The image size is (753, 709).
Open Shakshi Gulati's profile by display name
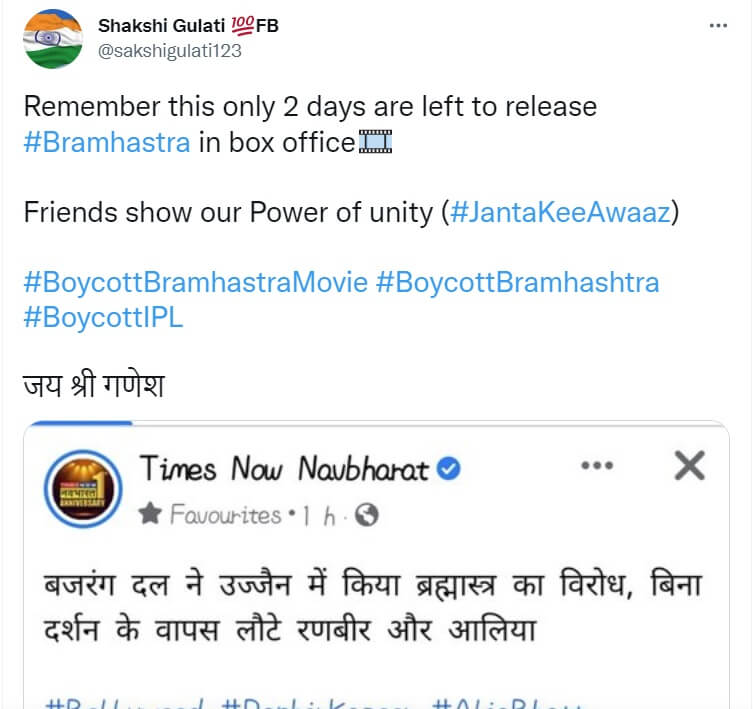pos(160,26)
